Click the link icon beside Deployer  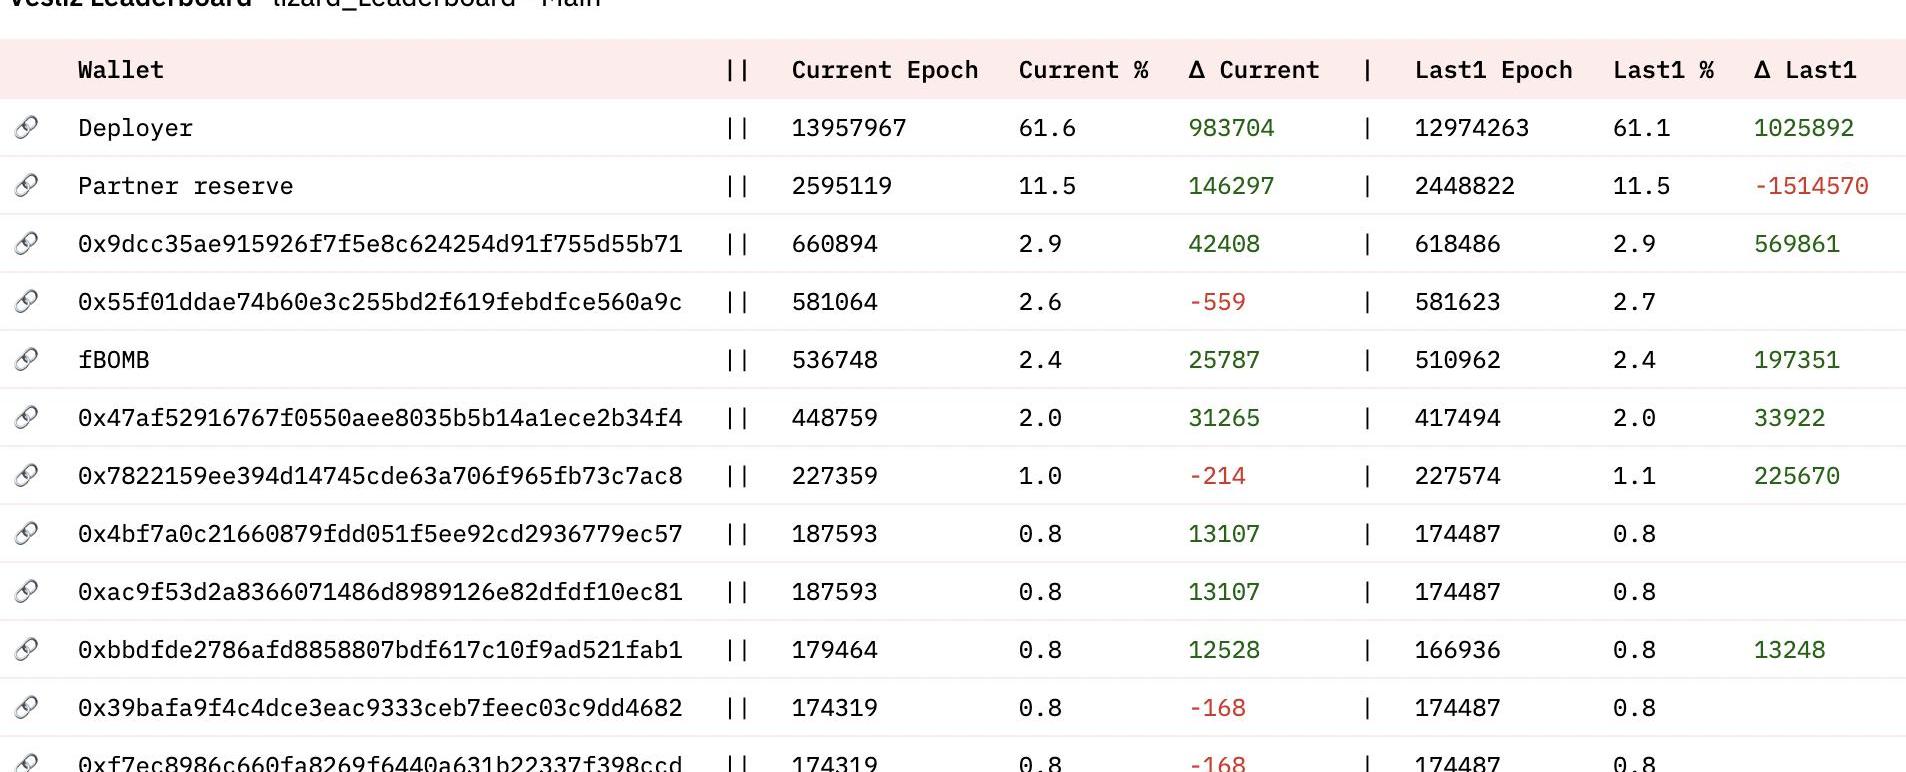tap(27, 127)
